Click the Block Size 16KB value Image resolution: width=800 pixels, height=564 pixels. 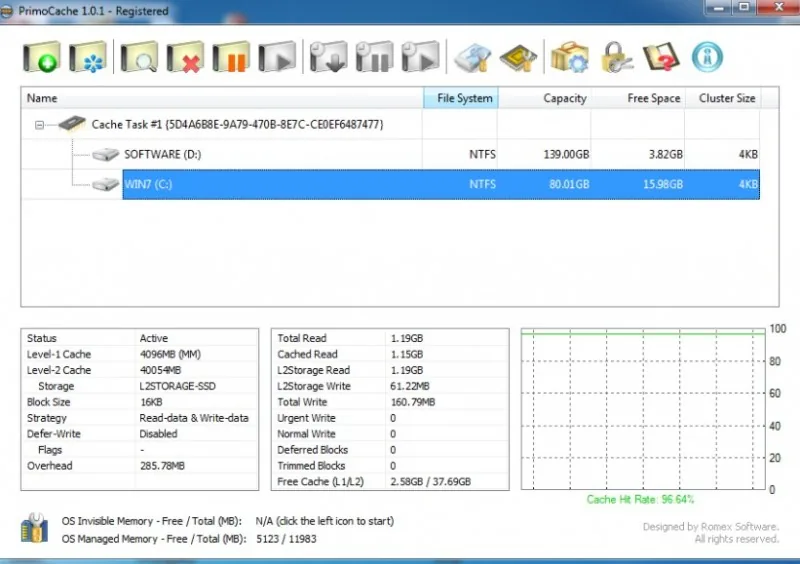(x=151, y=402)
